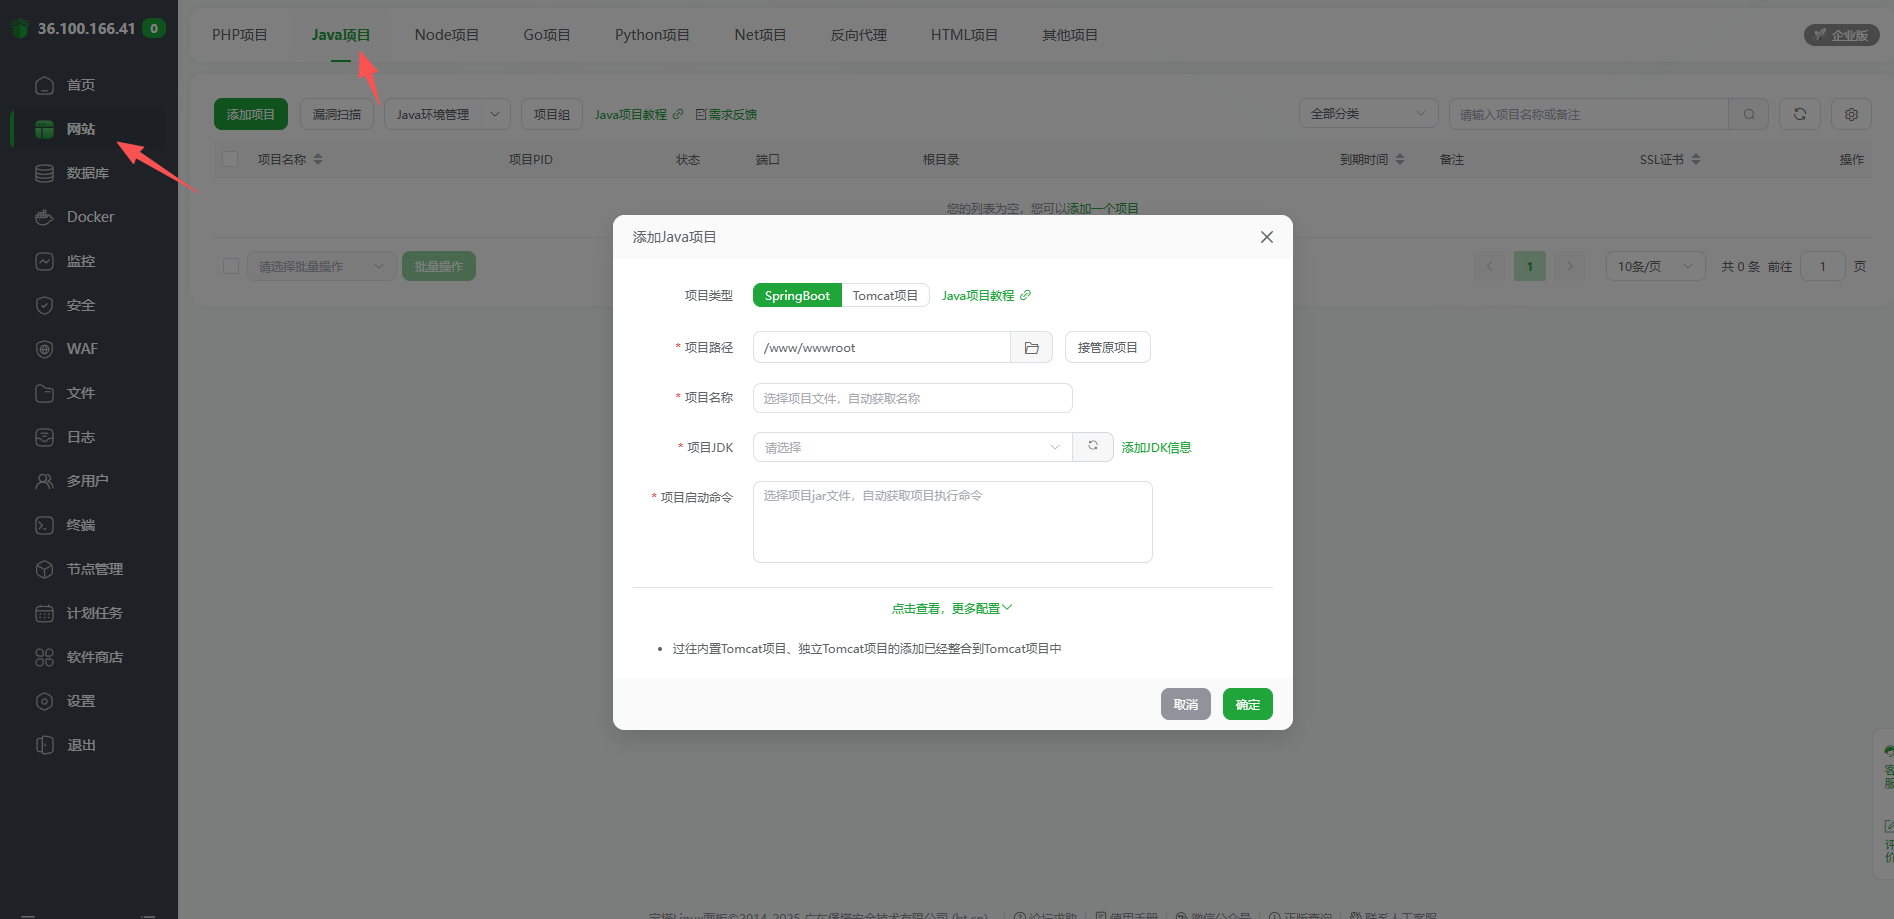Select SpringBoot as project type
This screenshot has width=1894, height=919.
796,294
